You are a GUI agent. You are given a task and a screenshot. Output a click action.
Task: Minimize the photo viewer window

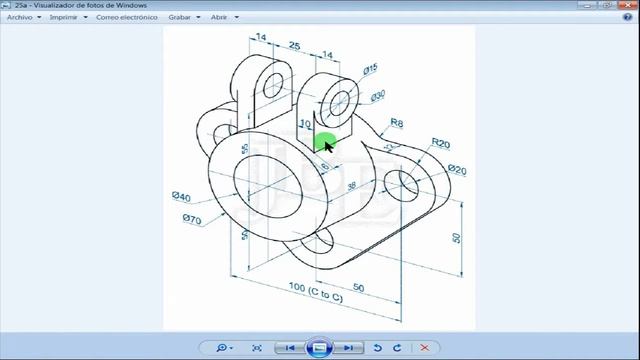[x=587, y=5]
